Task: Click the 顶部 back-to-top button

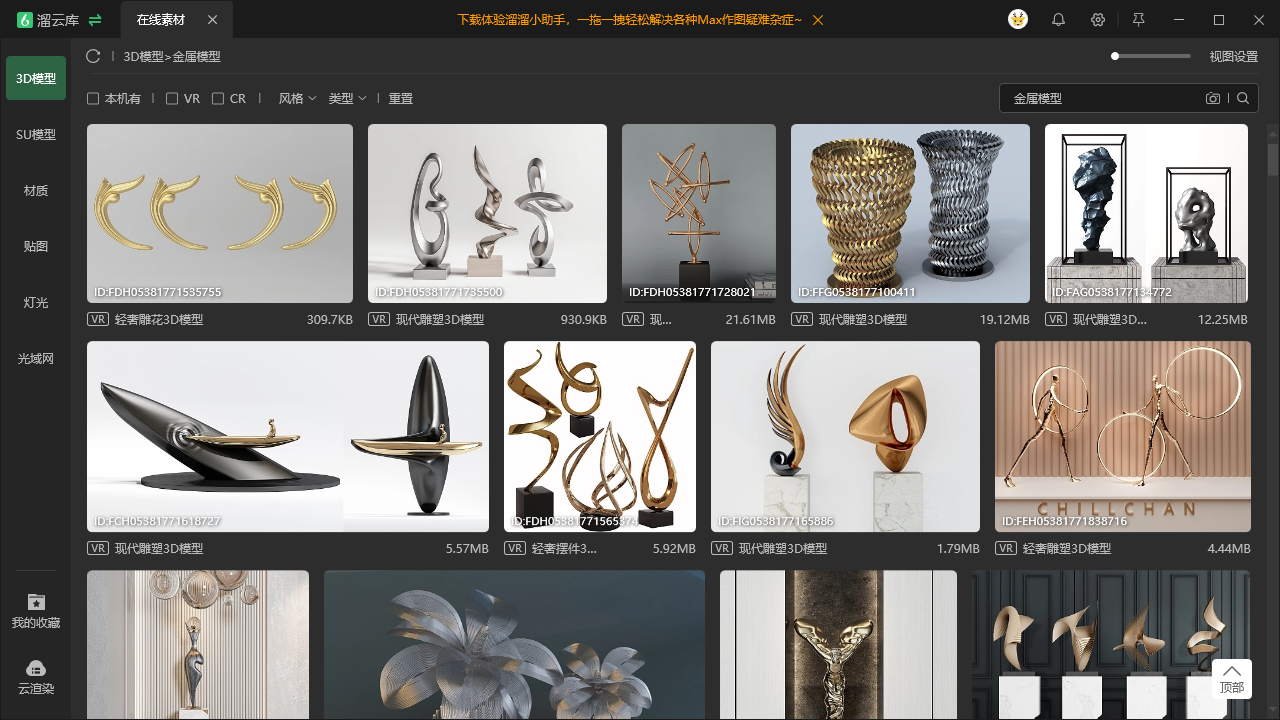Action: 1232,679
